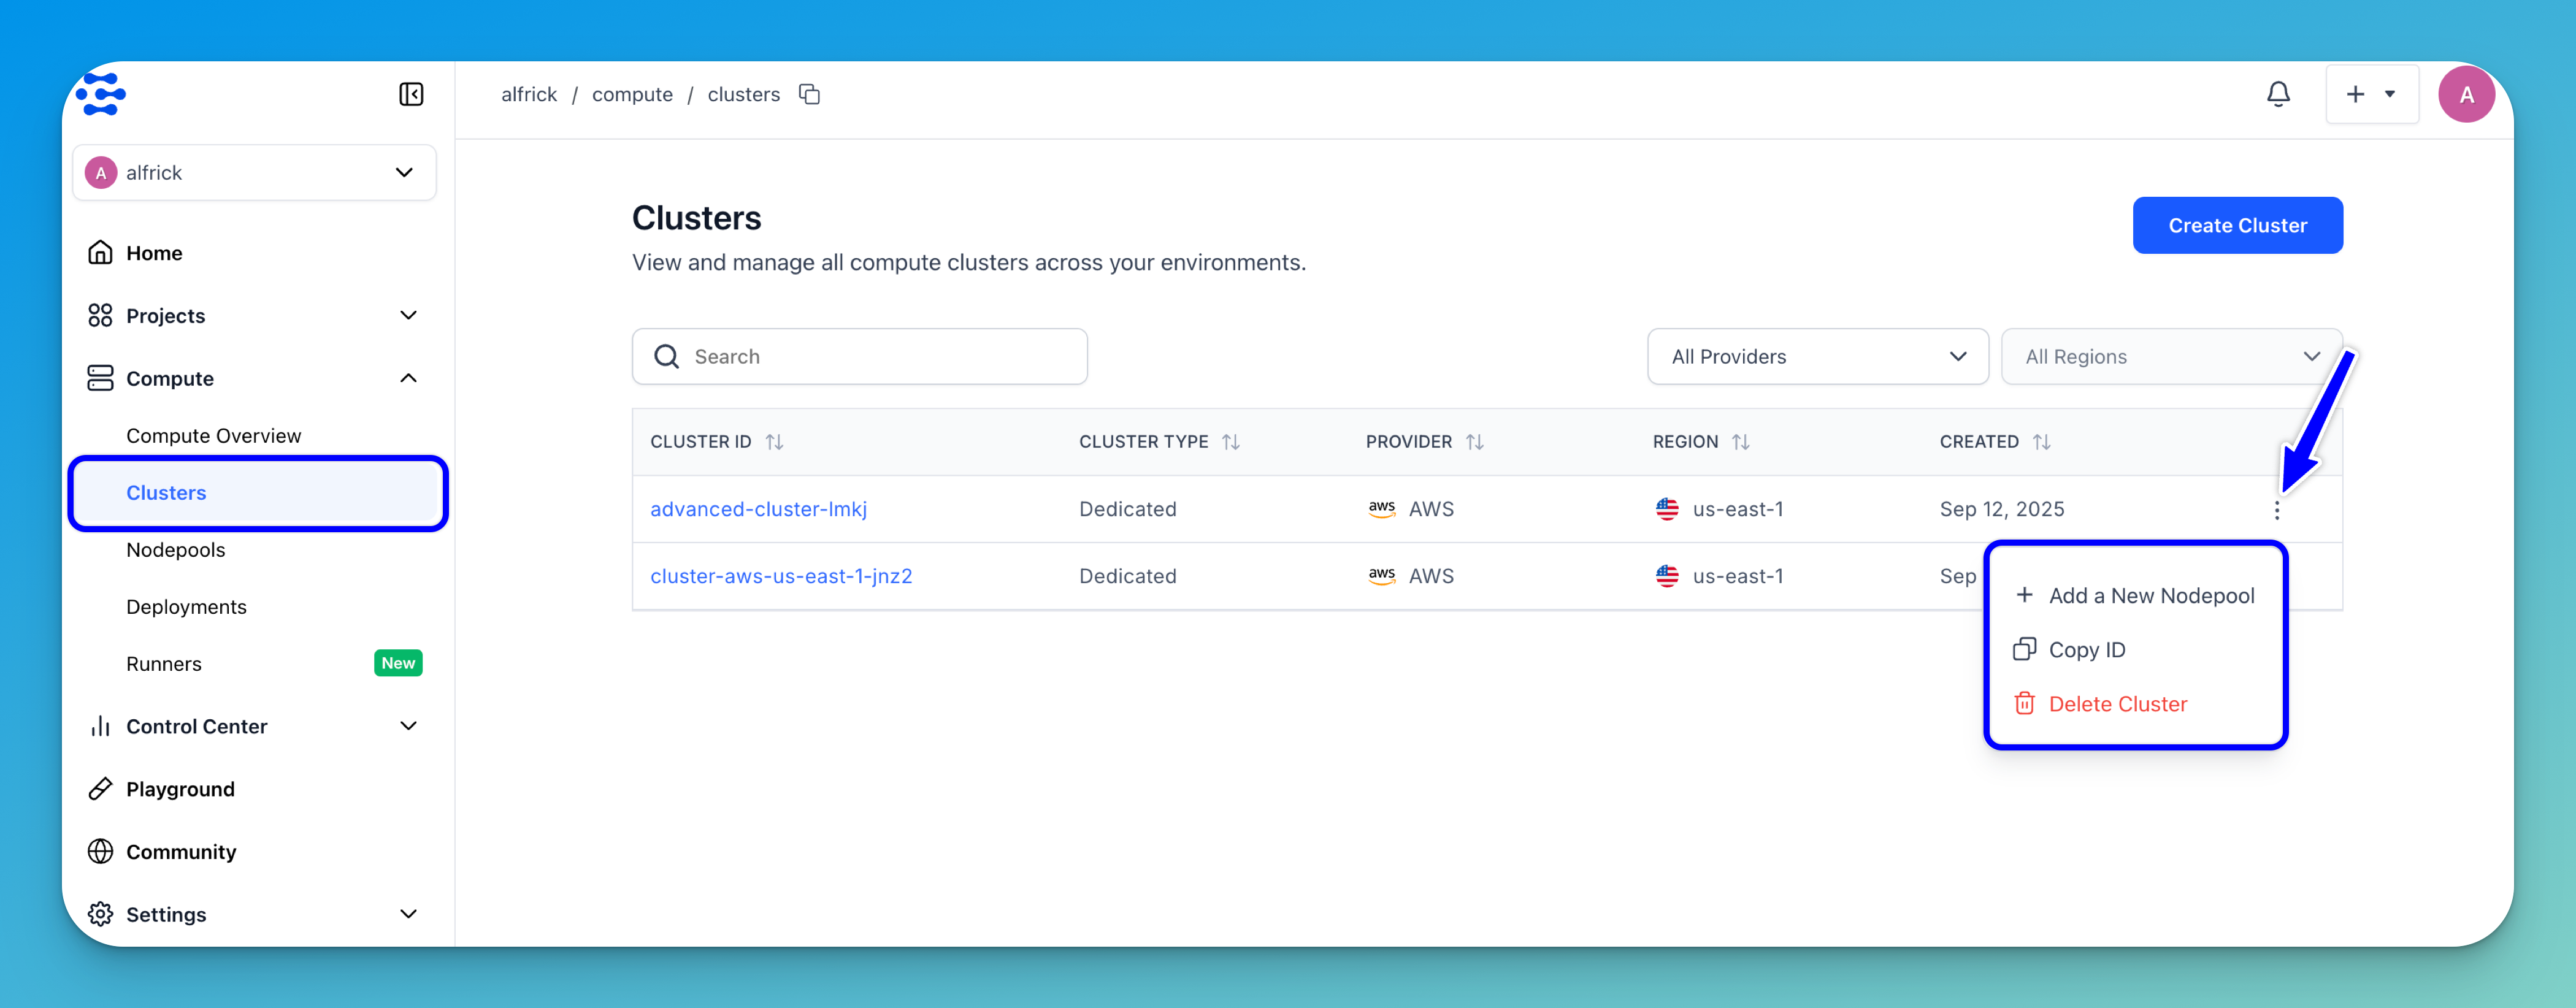Open the user avatar menu
Image resolution: width=2576 pixels, height=1008 pixels.
click(2466, 94)
